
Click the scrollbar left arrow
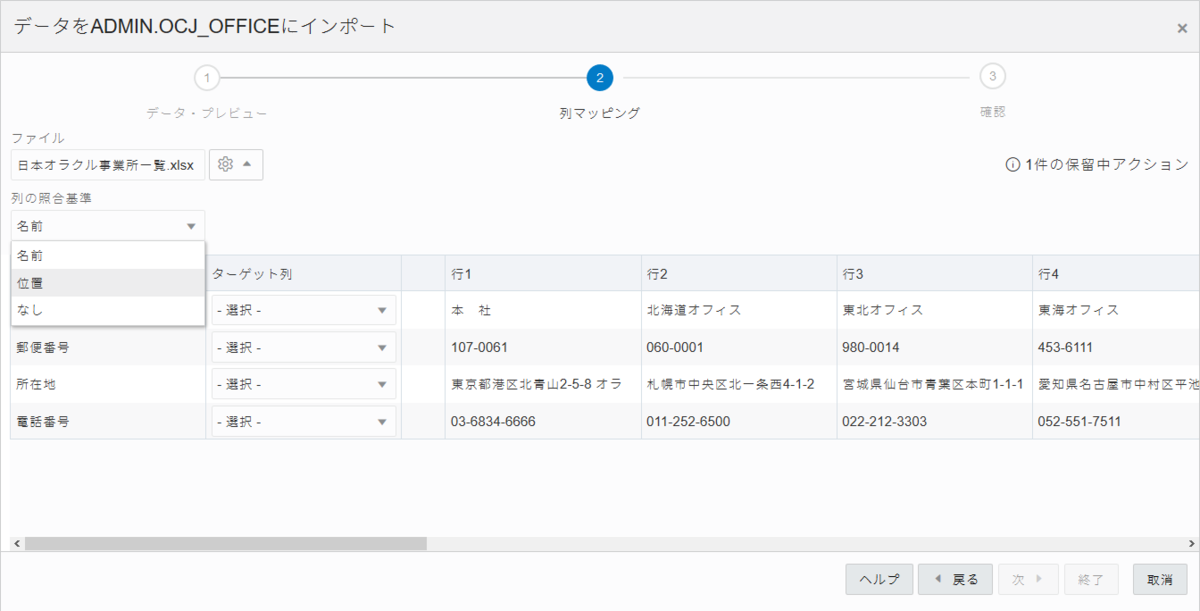(16, 544)
